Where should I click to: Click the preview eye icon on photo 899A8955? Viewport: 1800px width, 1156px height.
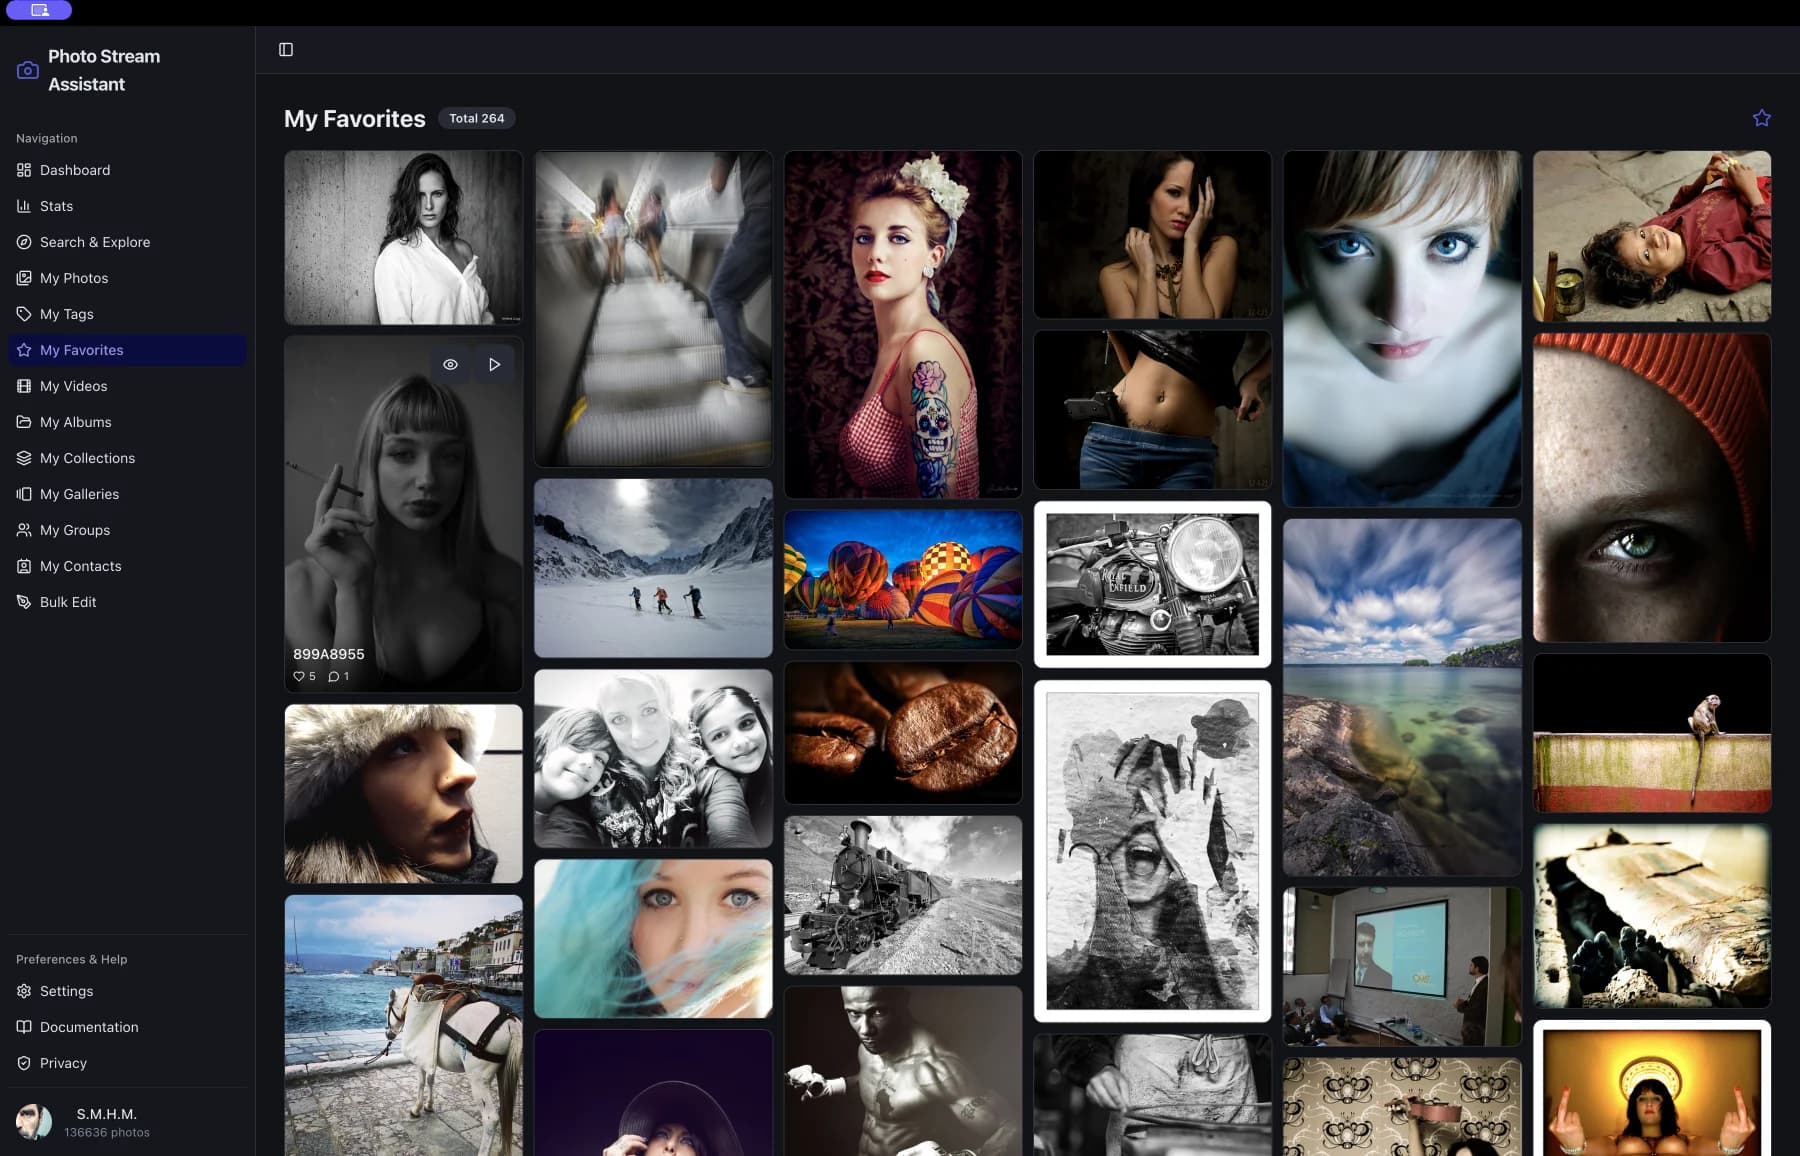[450, 364]
